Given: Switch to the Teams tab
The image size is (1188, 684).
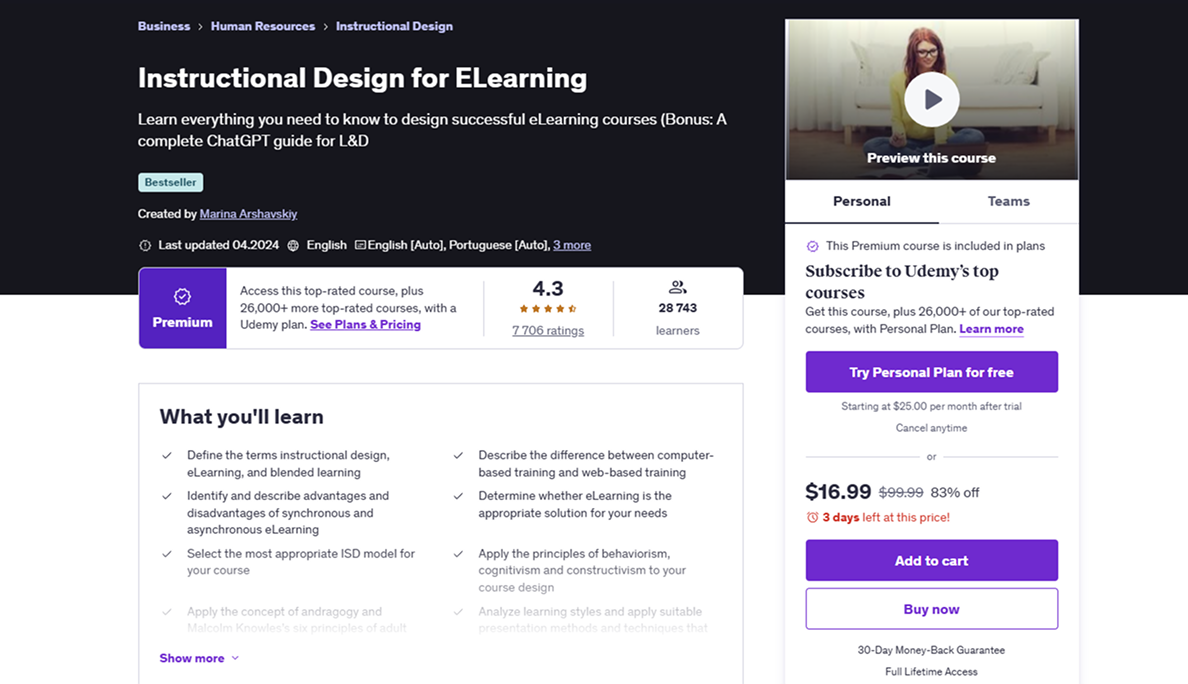Looking at the screenshot, I should 1008,201.
